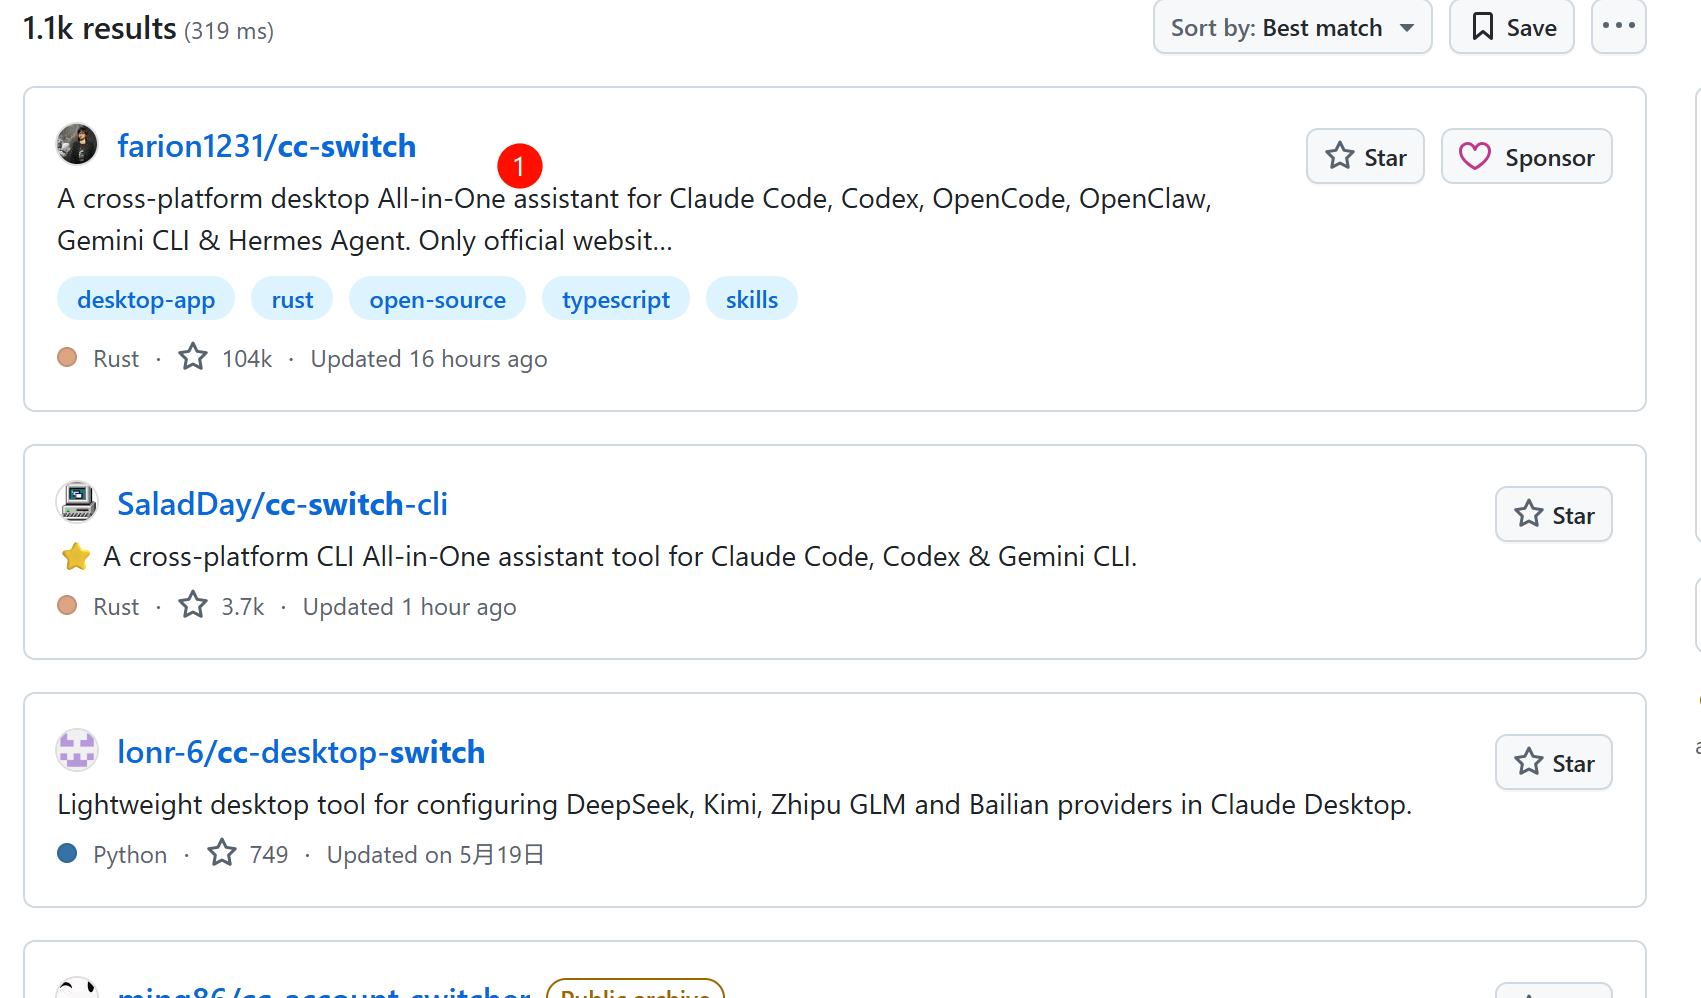Screen dimensions: 1701x998
Task: Open the three-dot more options menu
Action: pos(1618,27)
